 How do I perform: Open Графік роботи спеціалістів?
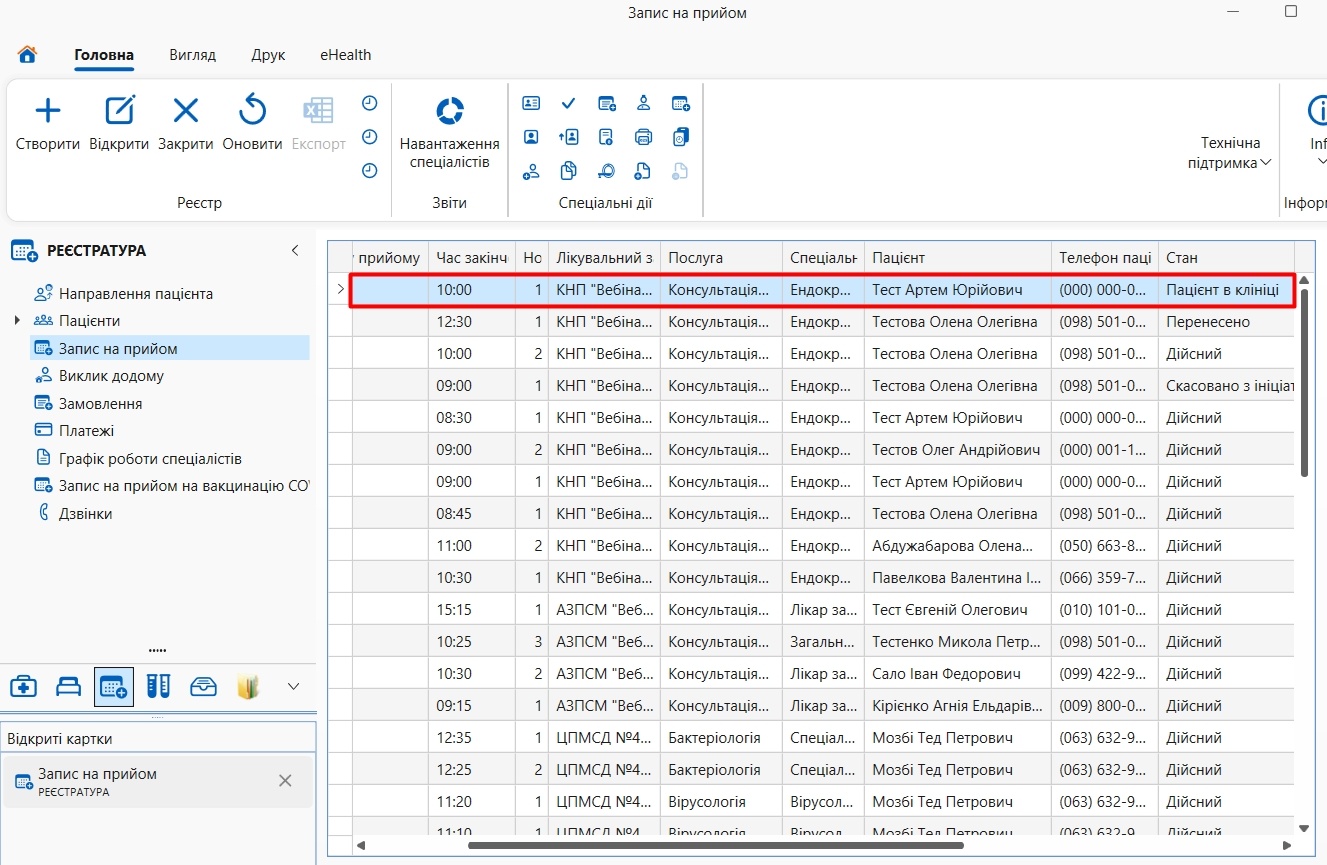click(150, 459)
